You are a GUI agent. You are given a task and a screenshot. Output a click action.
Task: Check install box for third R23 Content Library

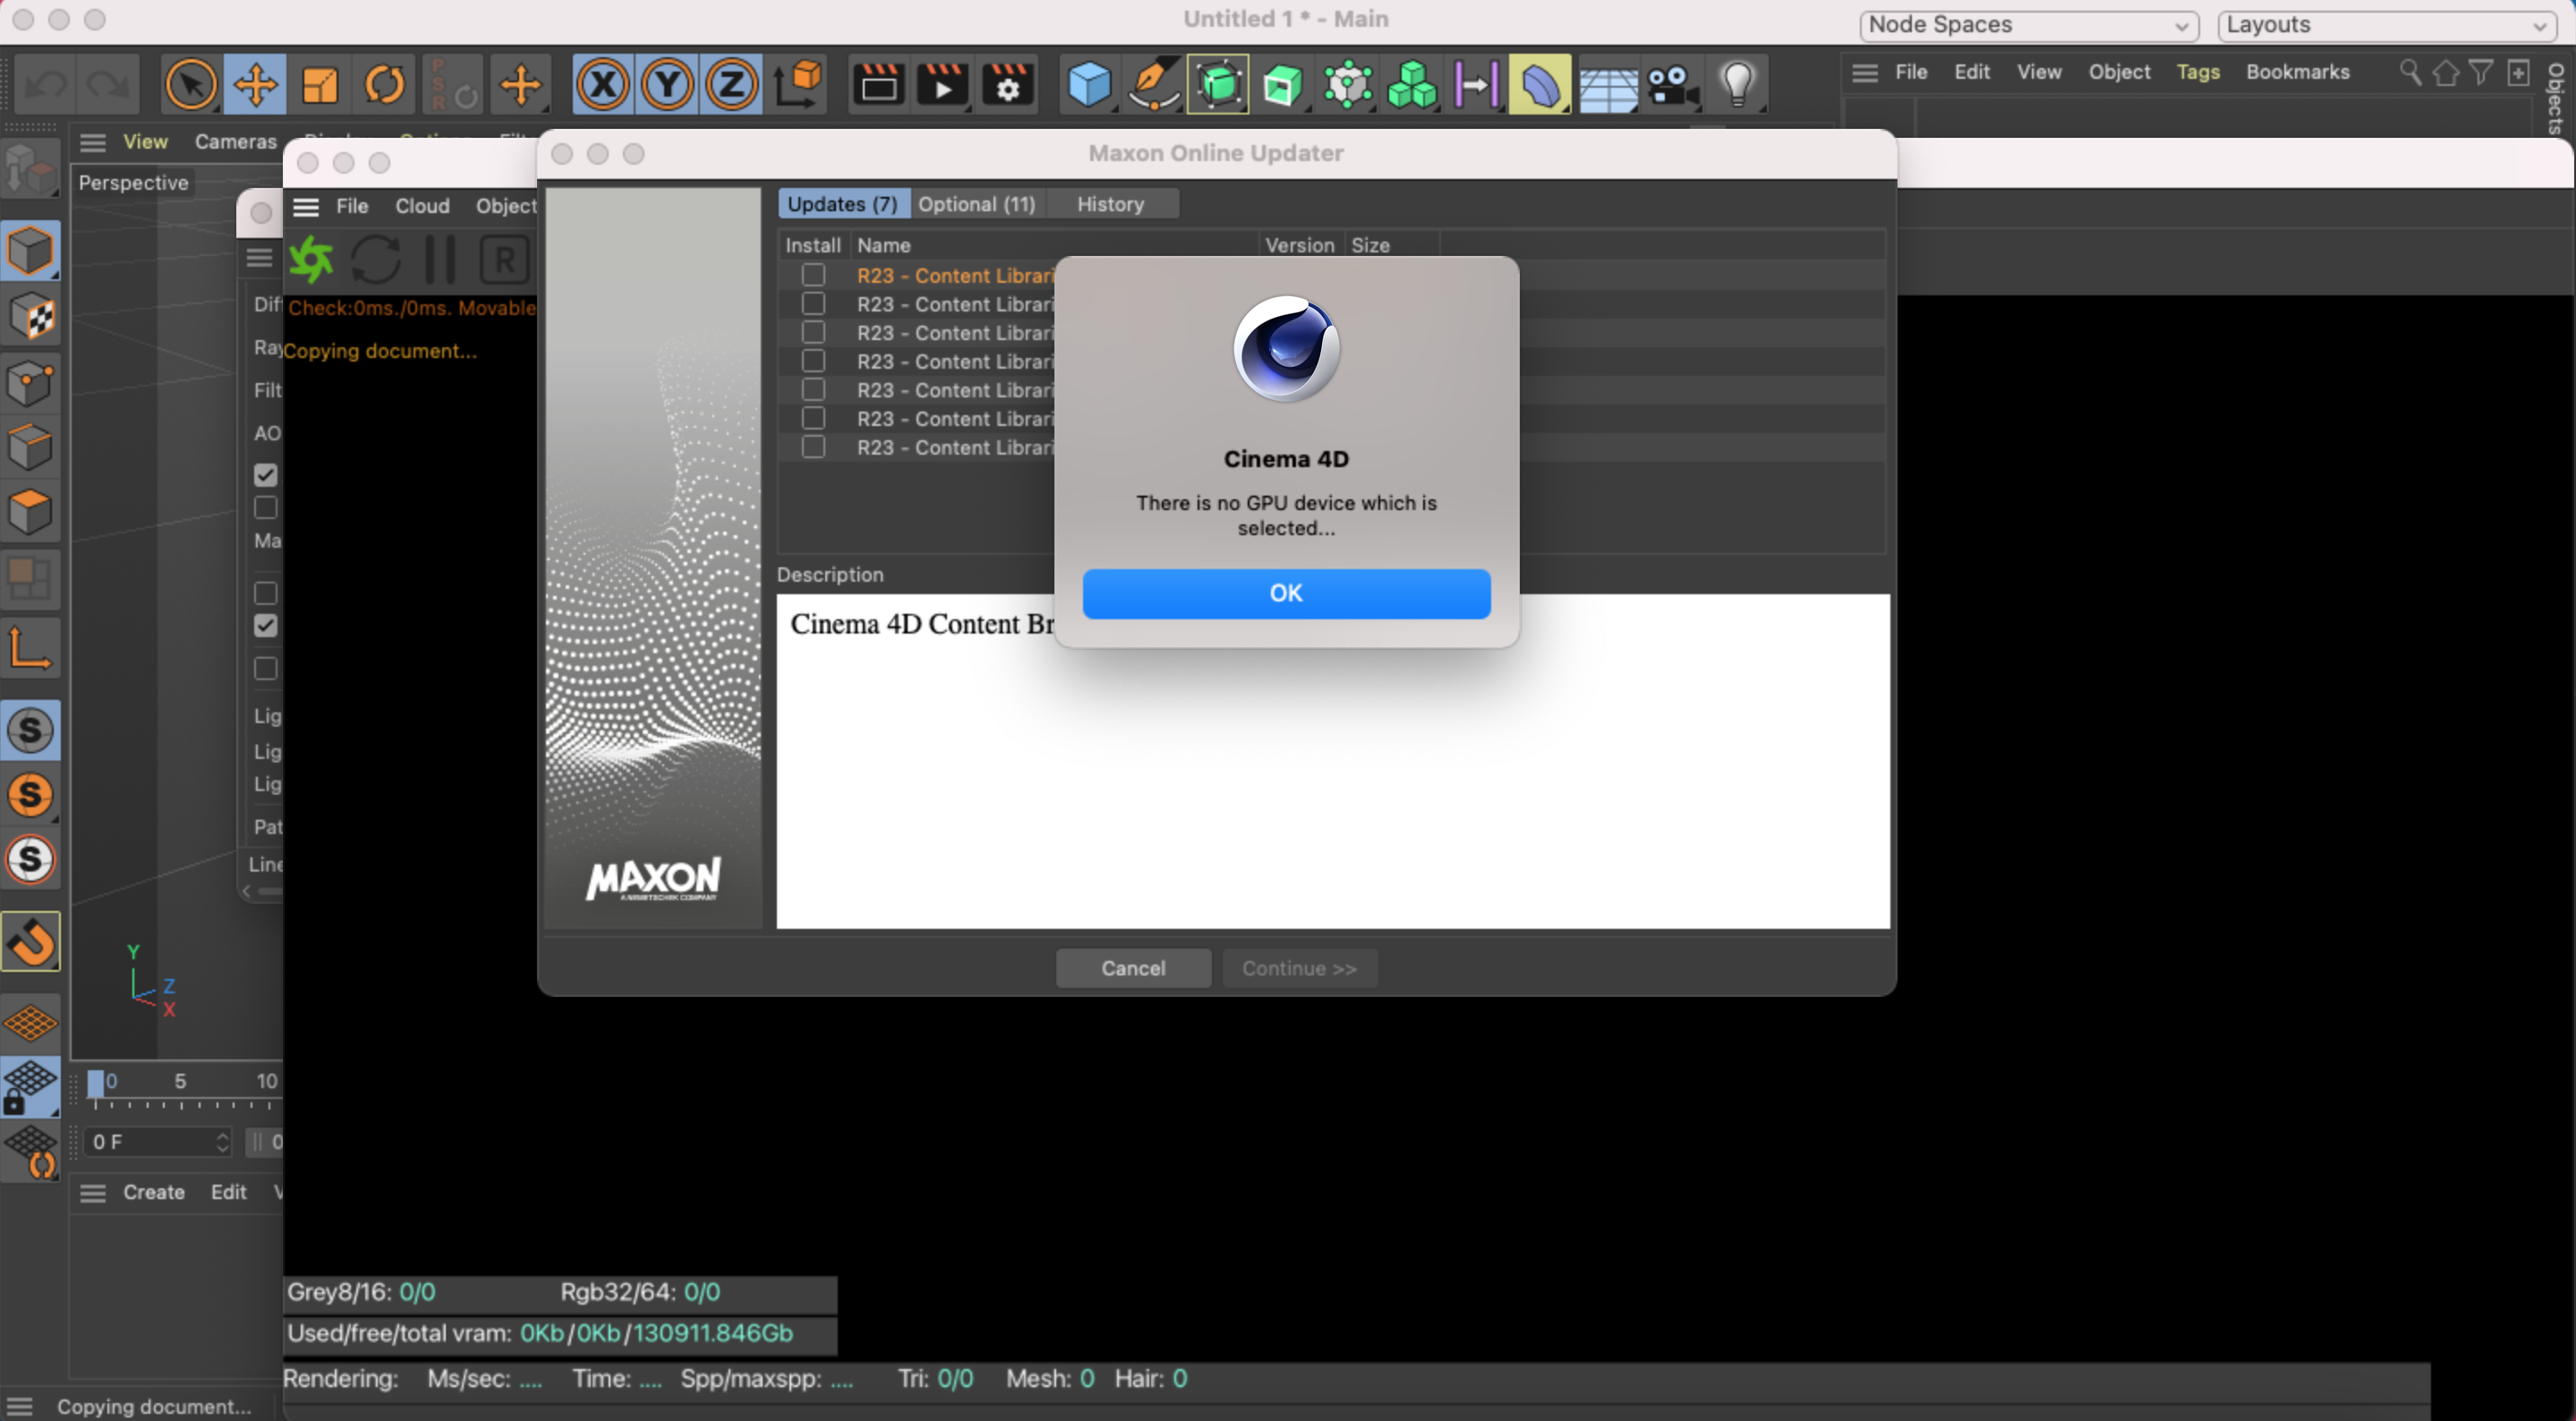click(x=813, y=332)
